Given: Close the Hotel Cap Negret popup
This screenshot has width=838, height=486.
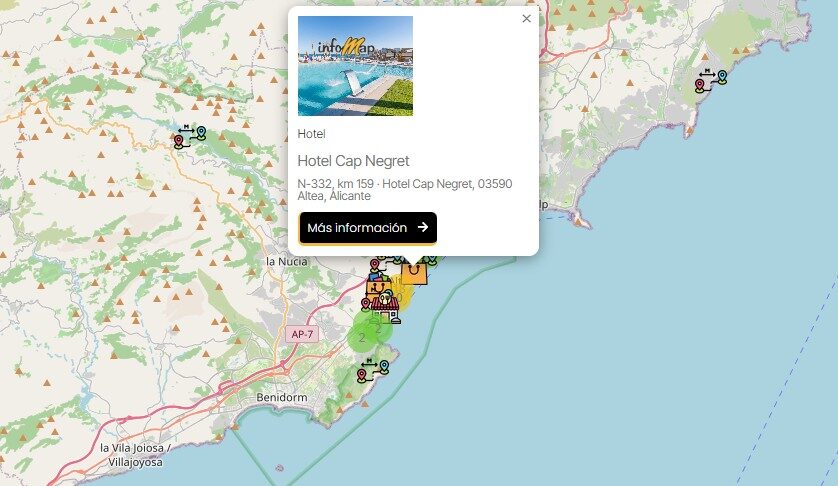Looking at the screenshot, I should click(x=526, y=19).
